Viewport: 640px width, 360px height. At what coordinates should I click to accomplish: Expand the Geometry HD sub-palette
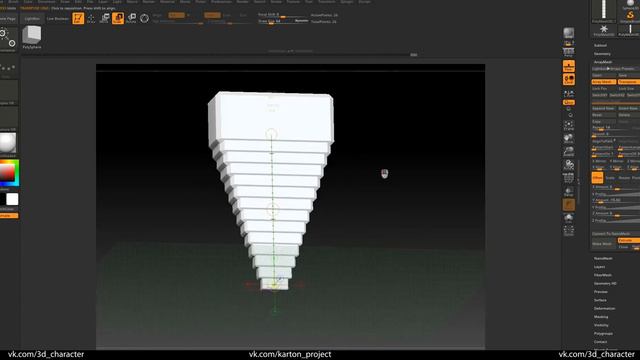pos(605,284)
